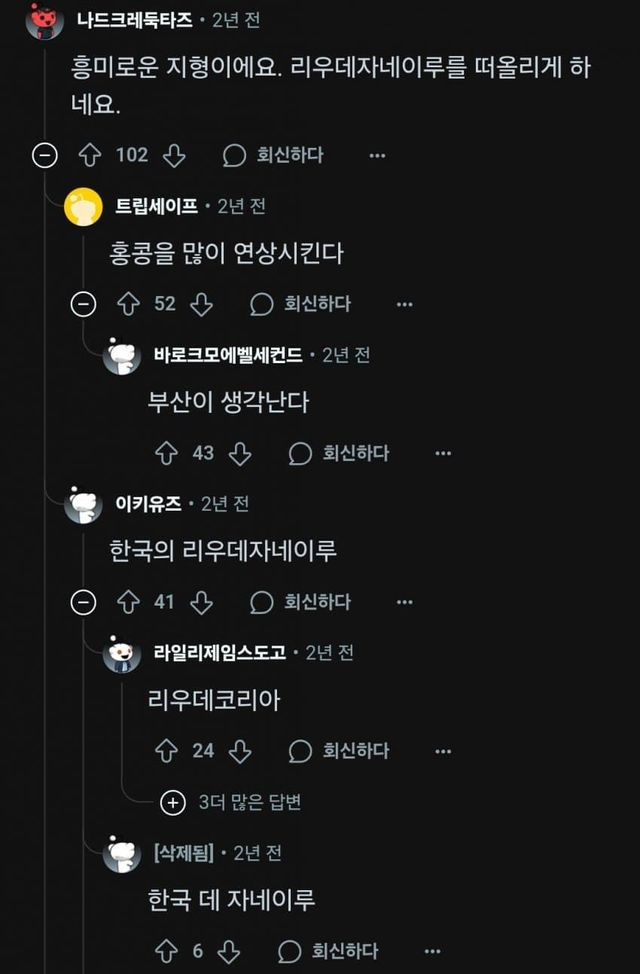Upvote the 한국 데 자네이루 comment
The image size is (640, 974).
point(166,950)
